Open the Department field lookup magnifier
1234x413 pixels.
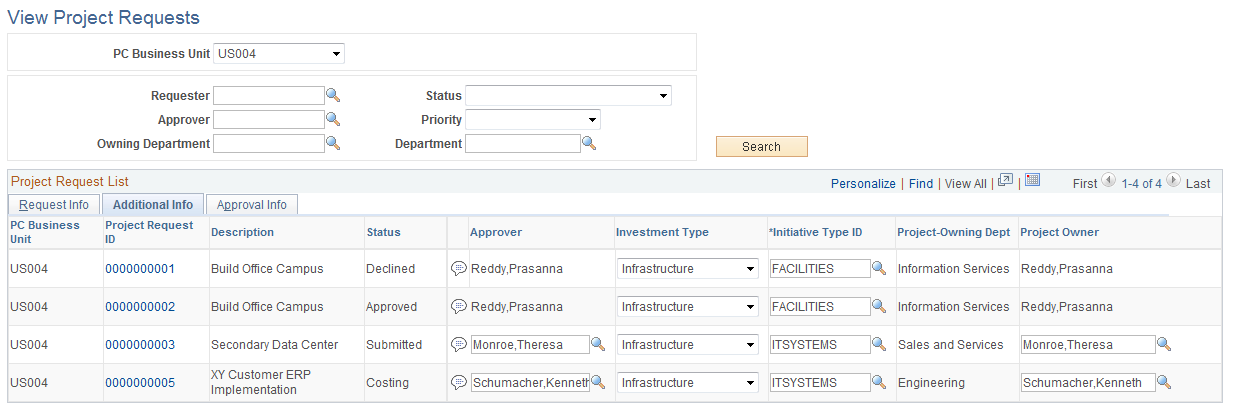click(x=589, y=144)
